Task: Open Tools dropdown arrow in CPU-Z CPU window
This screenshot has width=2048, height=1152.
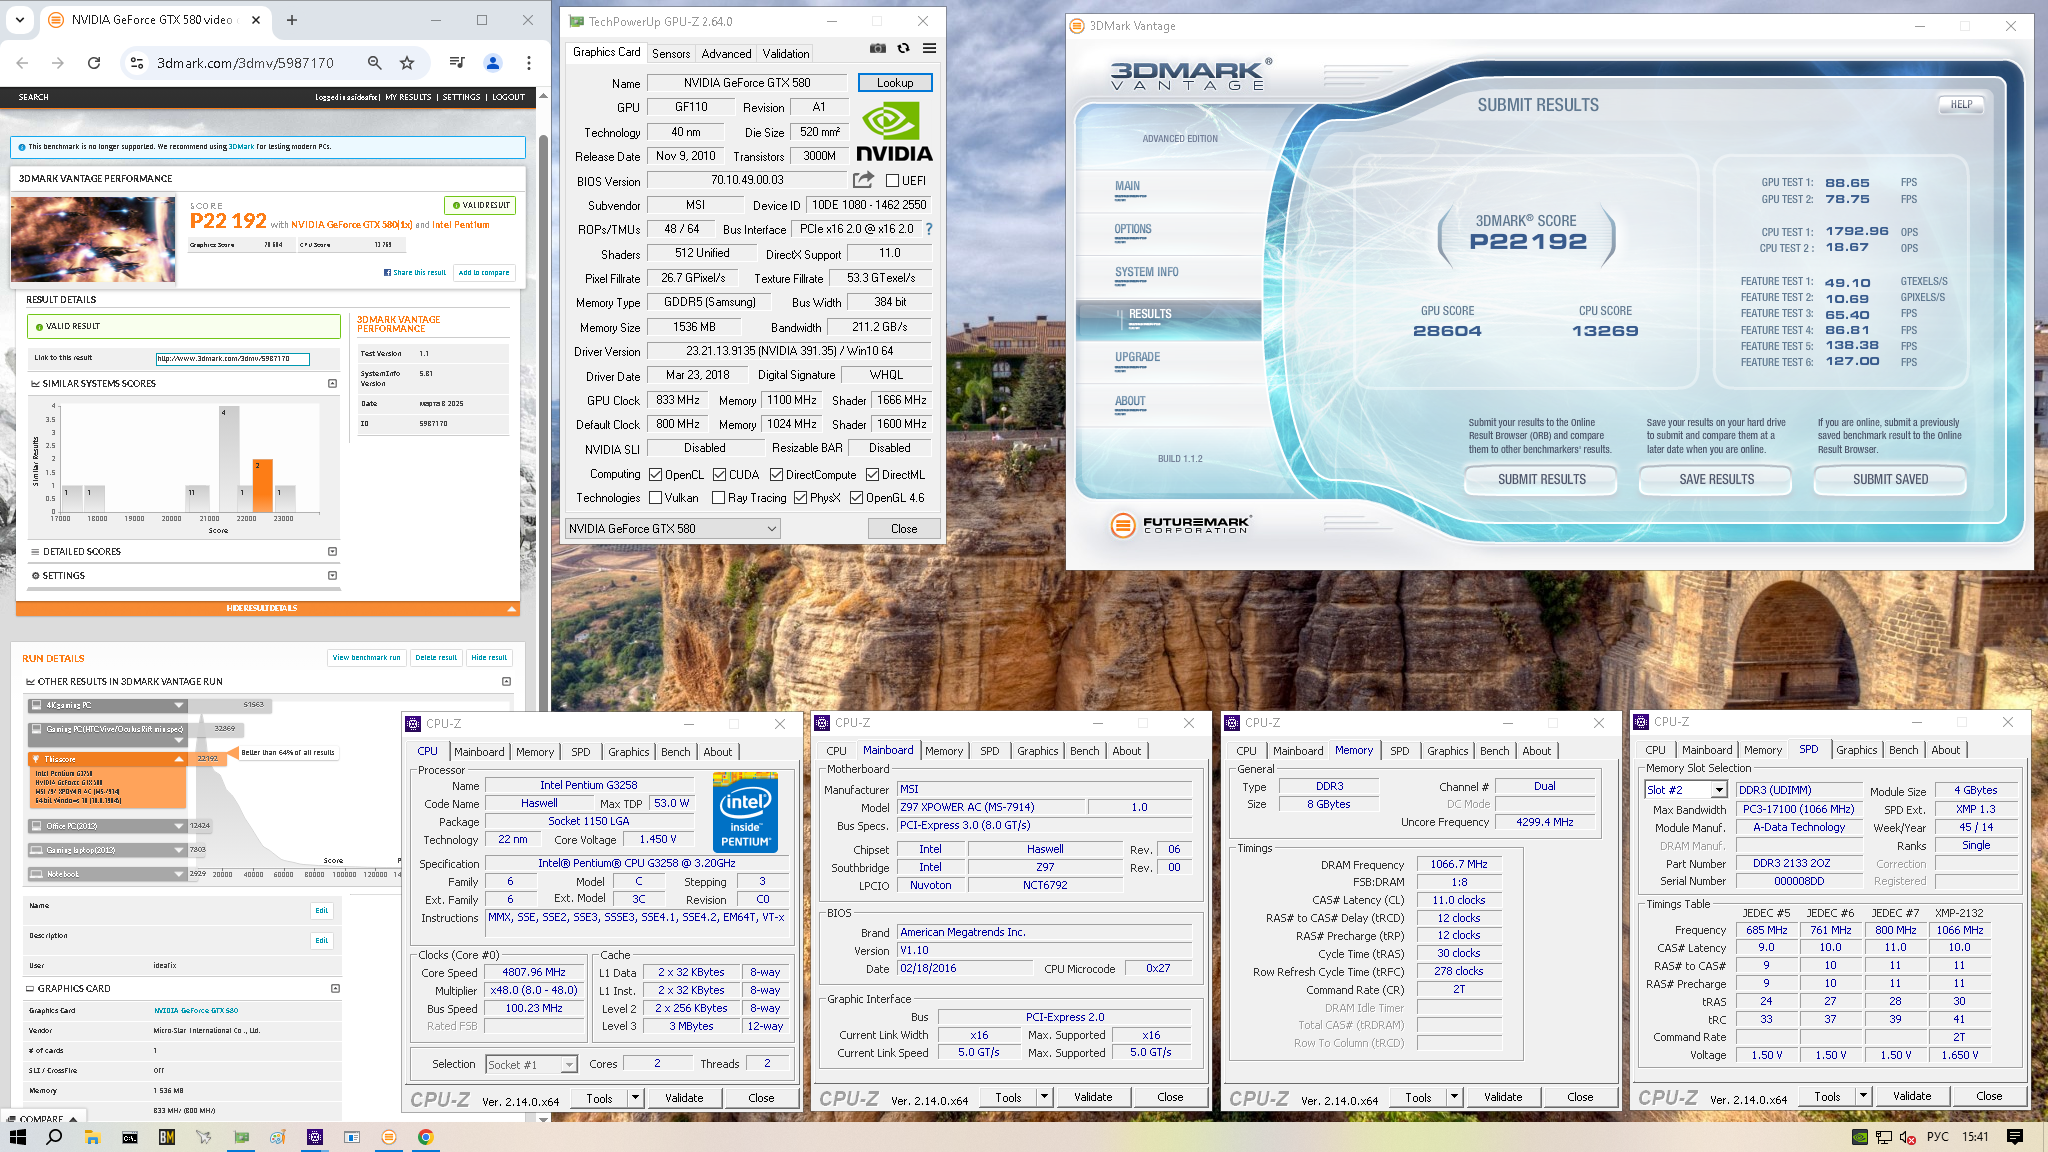Action: coord(634,1098)
